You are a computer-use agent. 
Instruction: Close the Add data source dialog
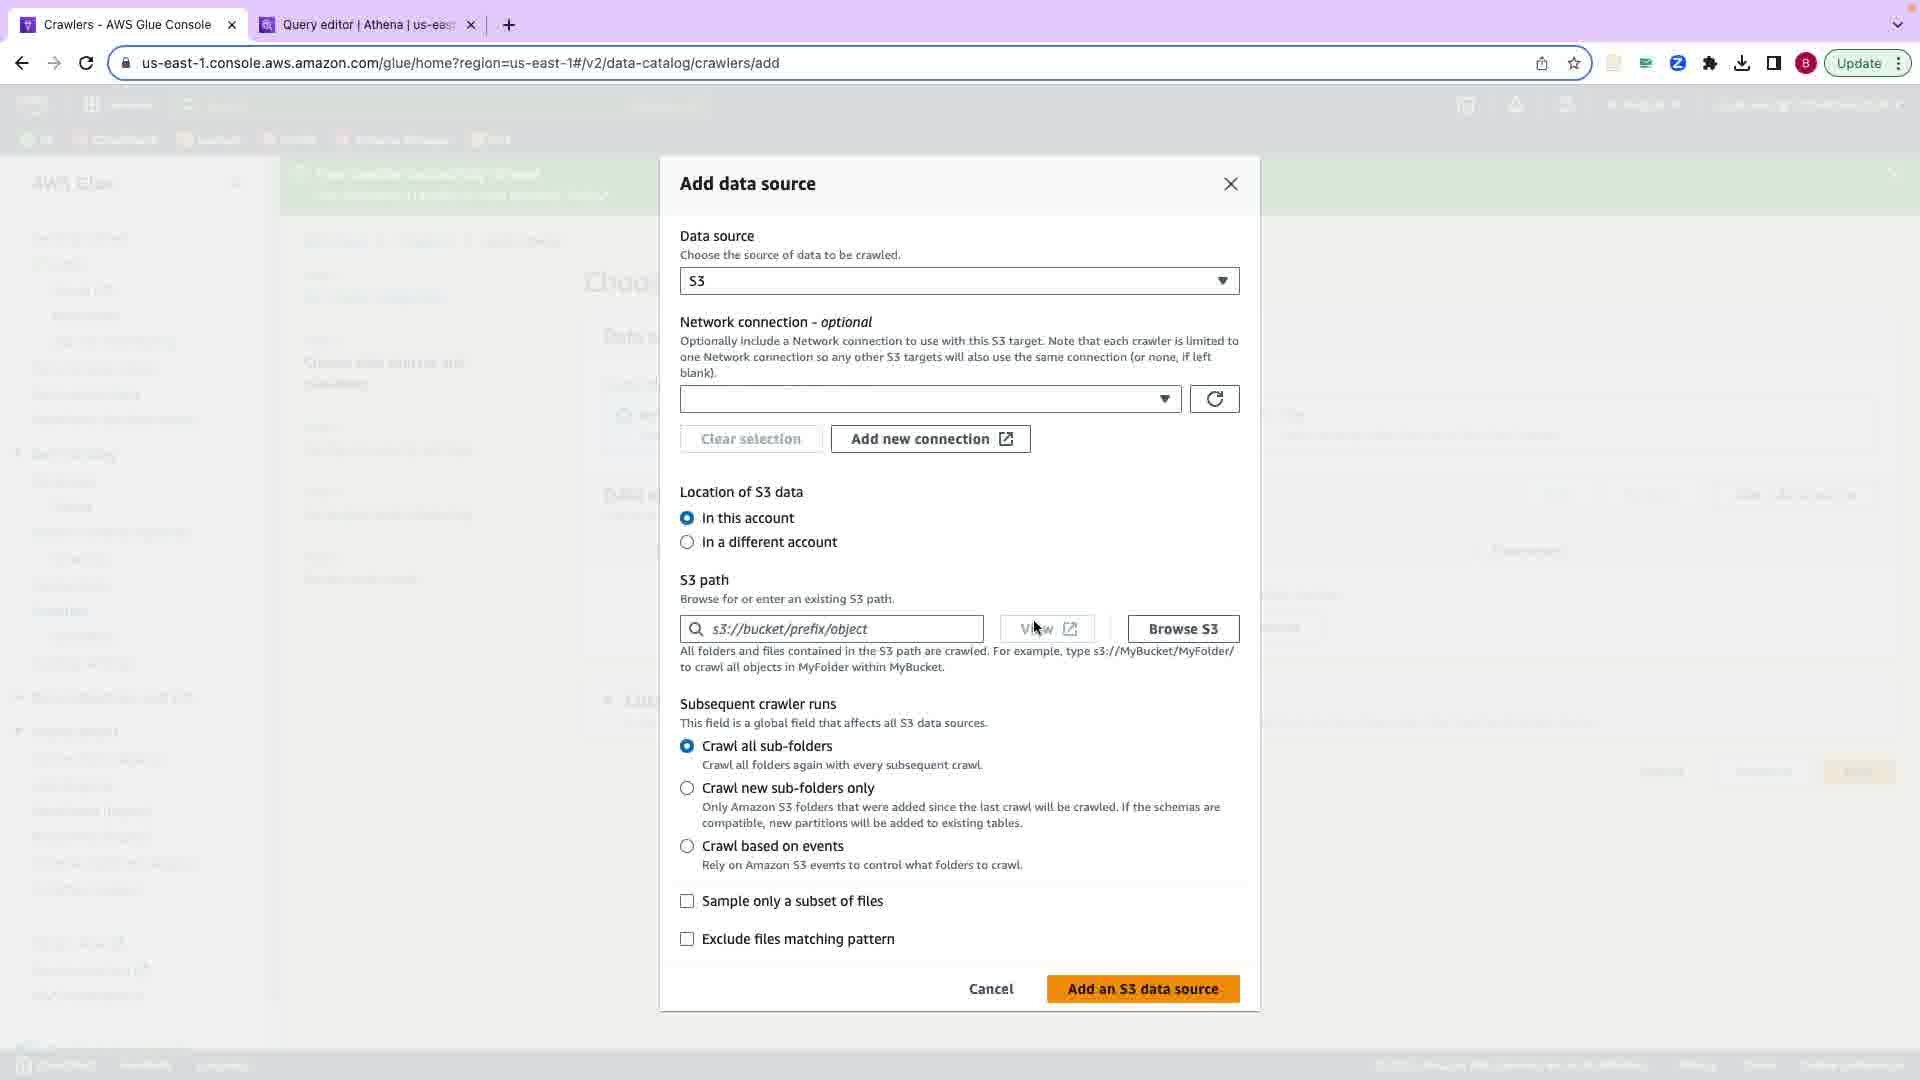tap(1230, 184)
